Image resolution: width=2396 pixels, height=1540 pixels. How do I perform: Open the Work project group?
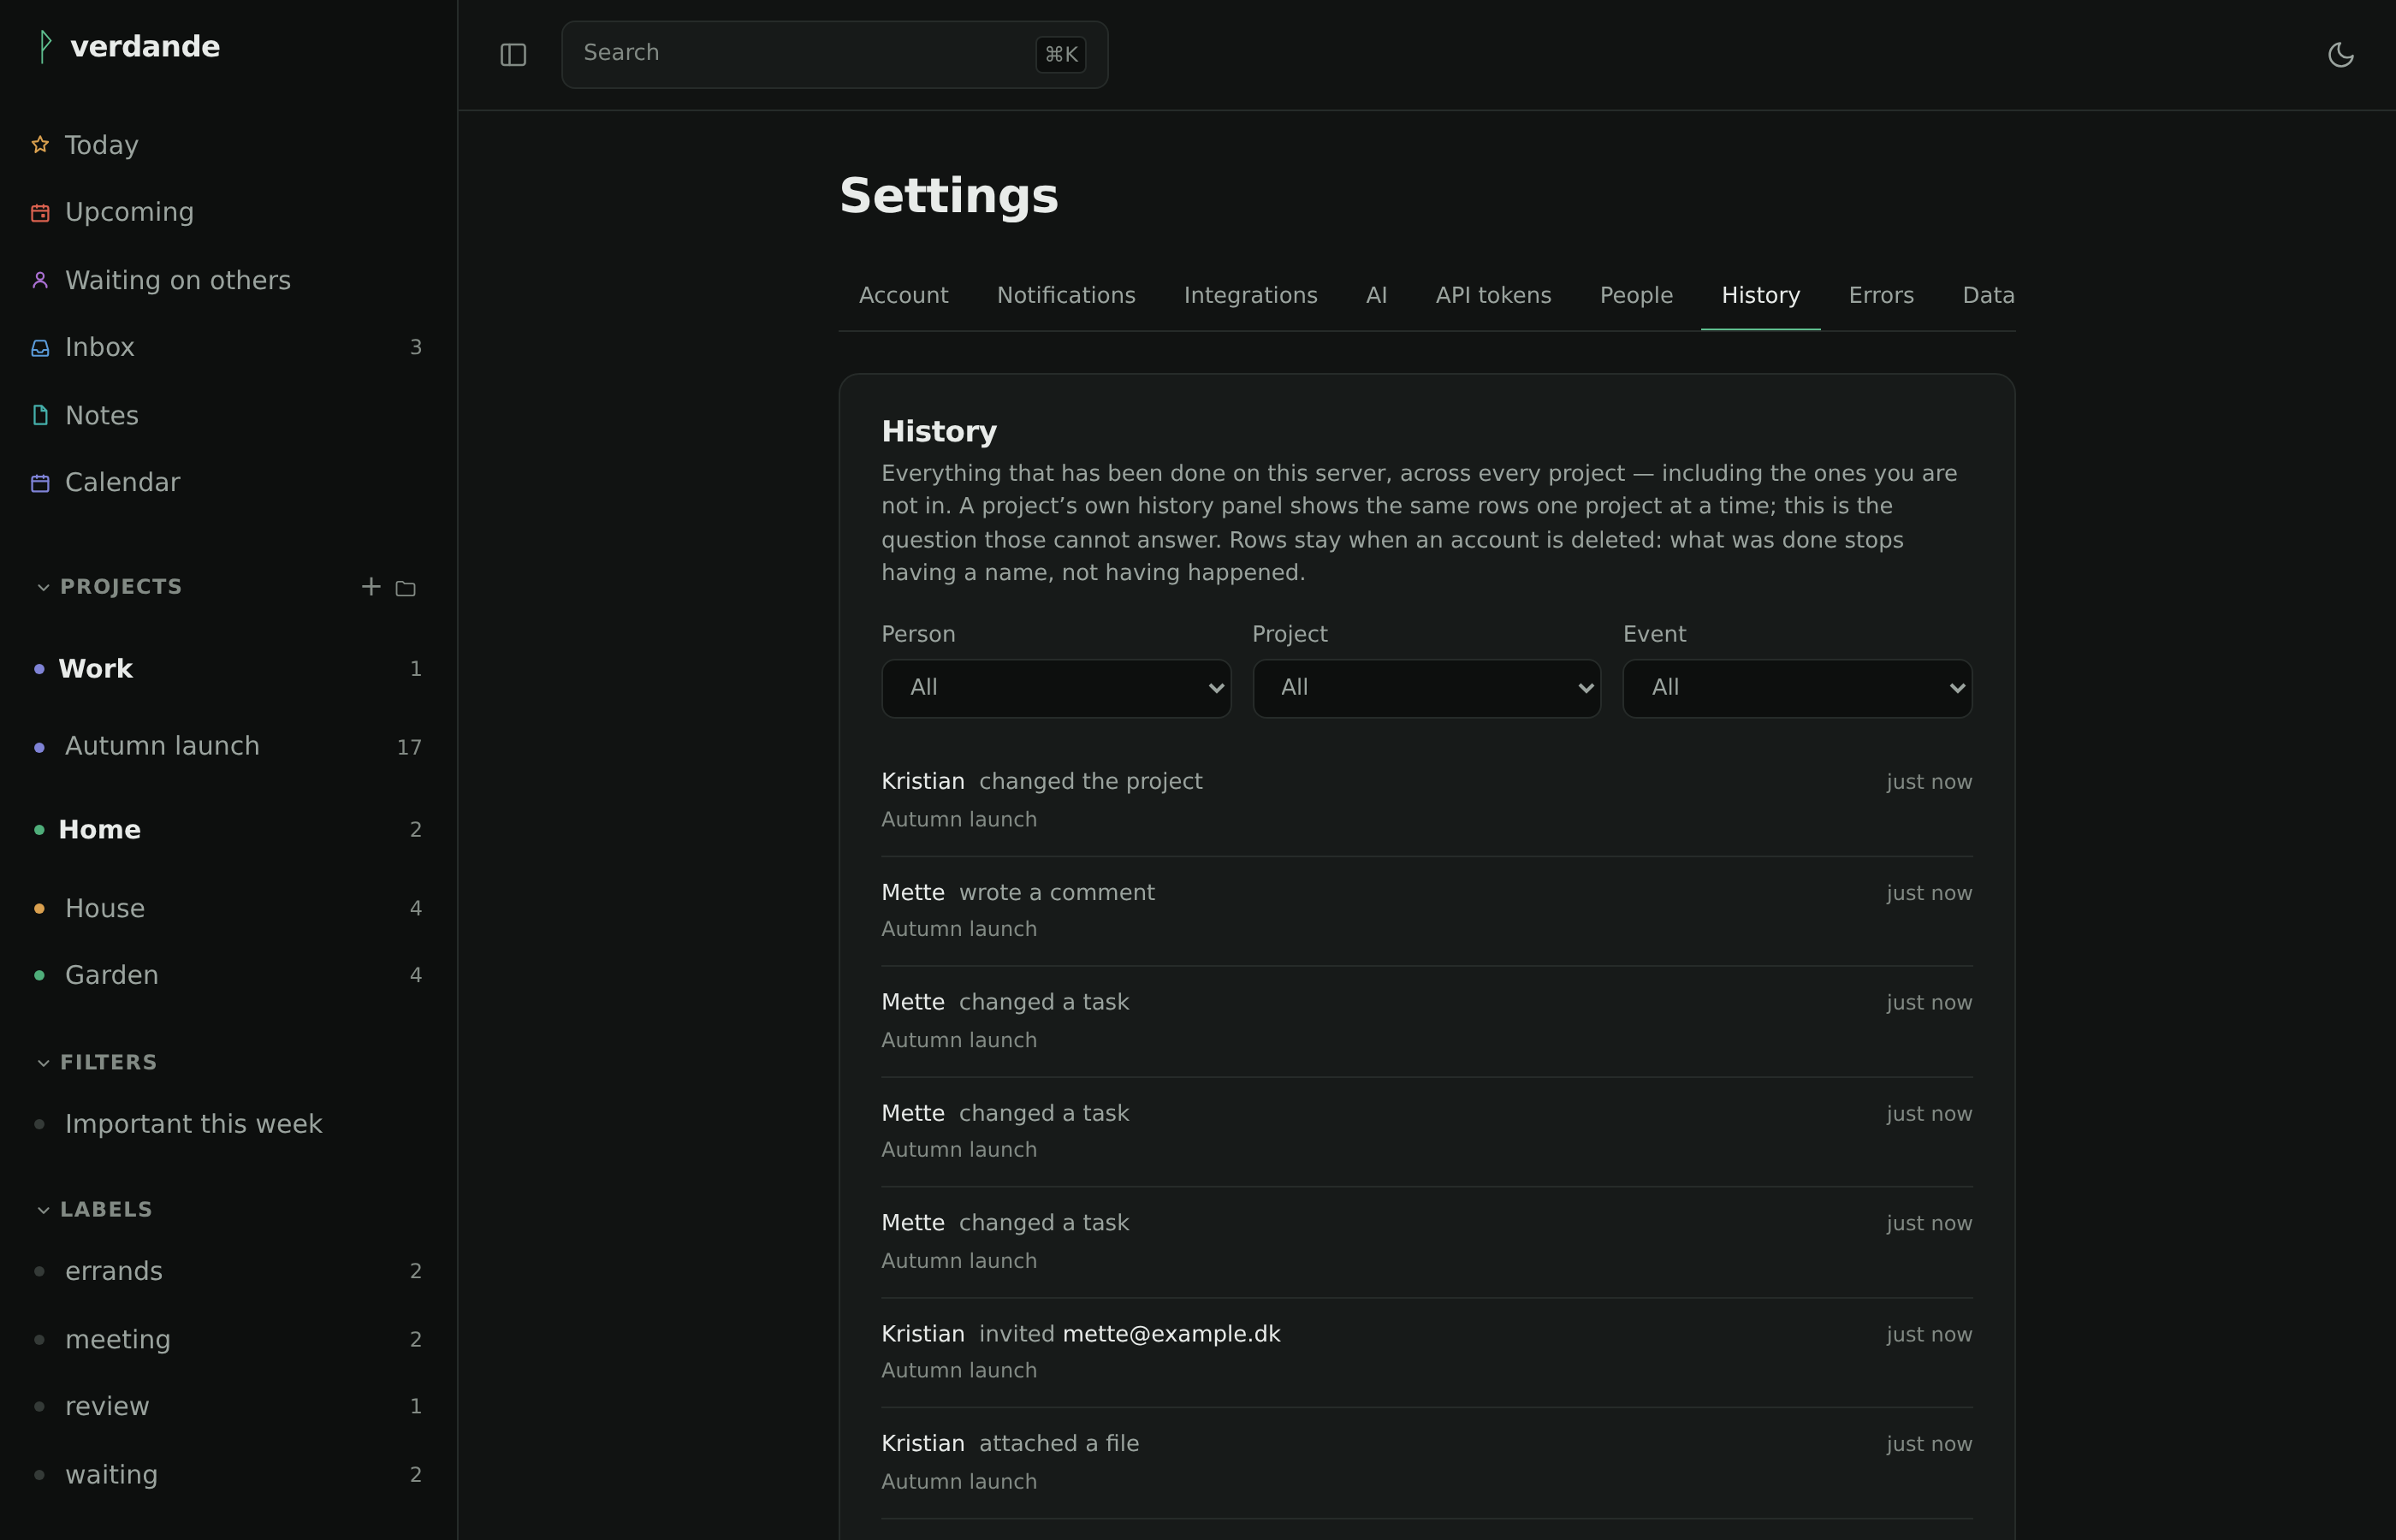(228, 669)
